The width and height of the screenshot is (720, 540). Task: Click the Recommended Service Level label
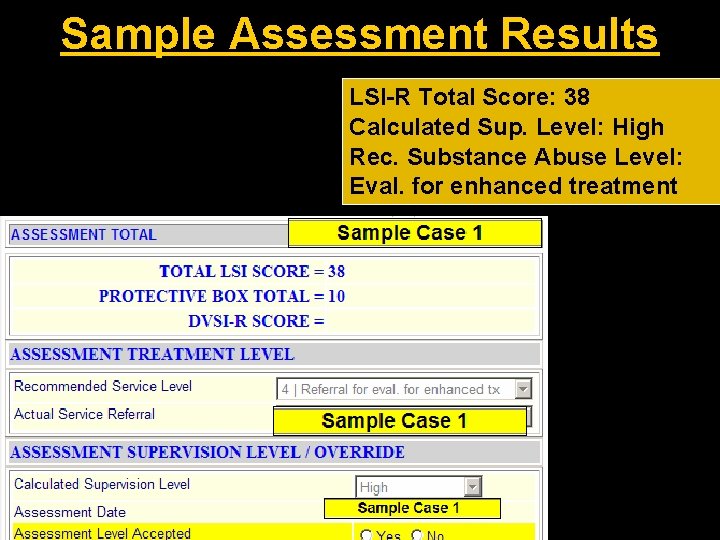(103, 386)
